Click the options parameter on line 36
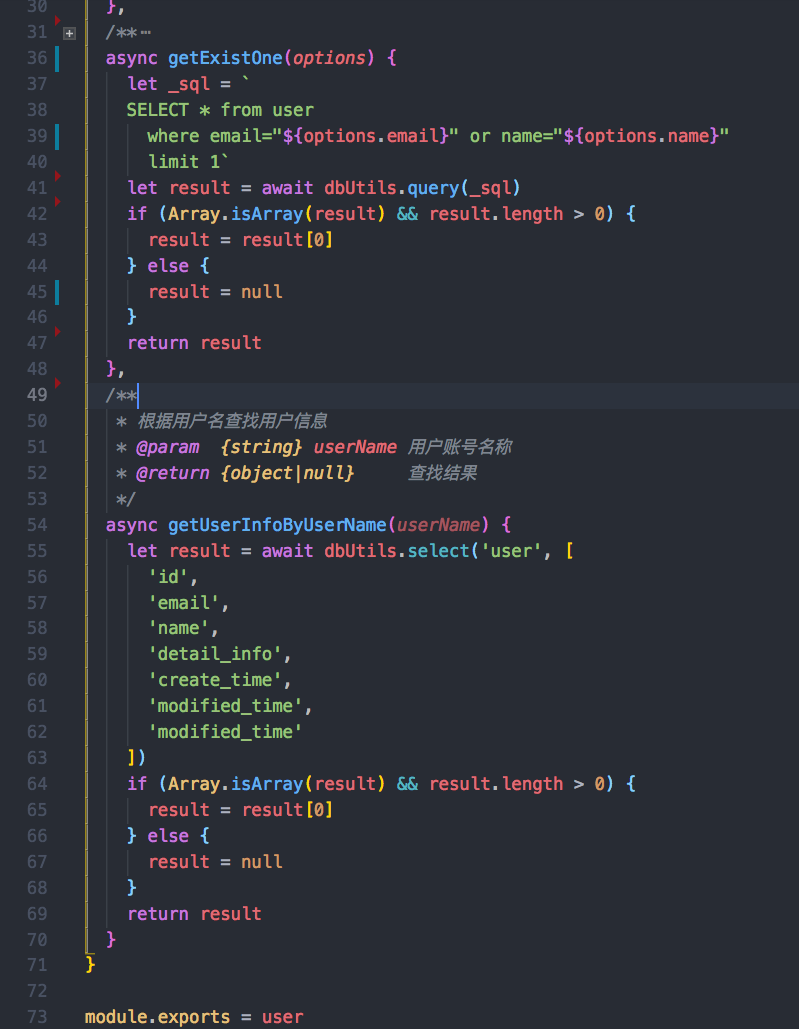The image size is (799, 1029). pyautogui.click(x=329, y=58)
